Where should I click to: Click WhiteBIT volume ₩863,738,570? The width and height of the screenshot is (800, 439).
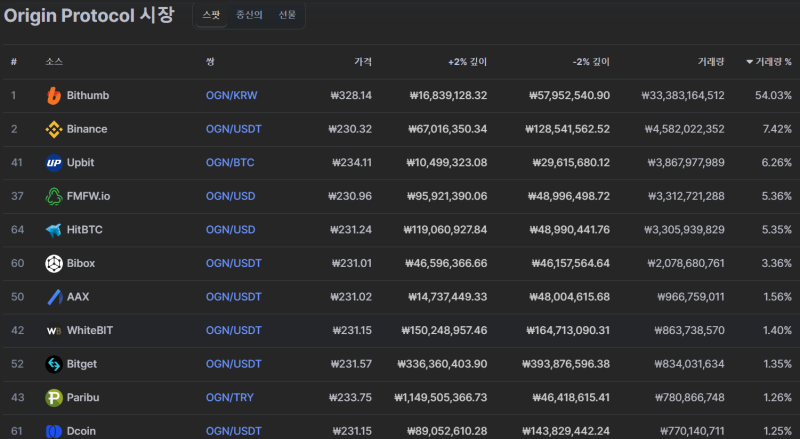click(x=689, y=331)
